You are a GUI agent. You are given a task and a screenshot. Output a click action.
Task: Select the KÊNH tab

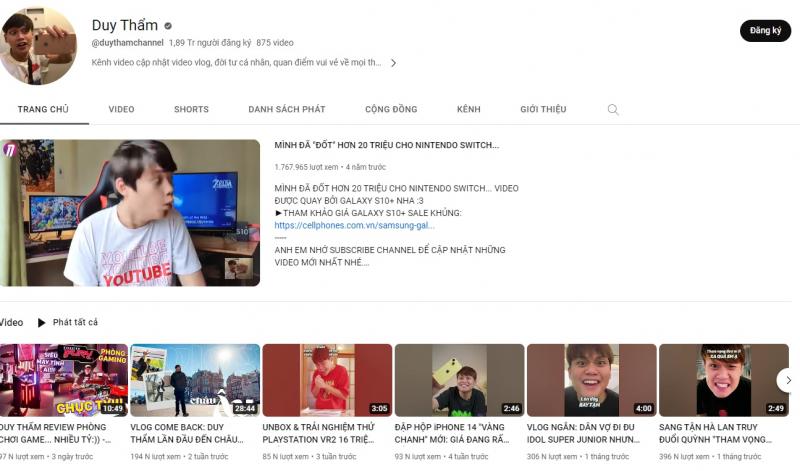point(469,109)
